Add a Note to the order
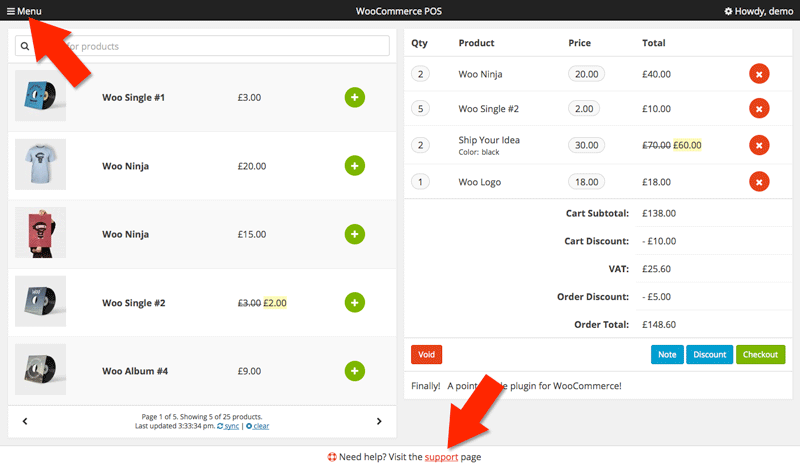The width and height of the screenshot is (800, 465). tap(665, 354)
